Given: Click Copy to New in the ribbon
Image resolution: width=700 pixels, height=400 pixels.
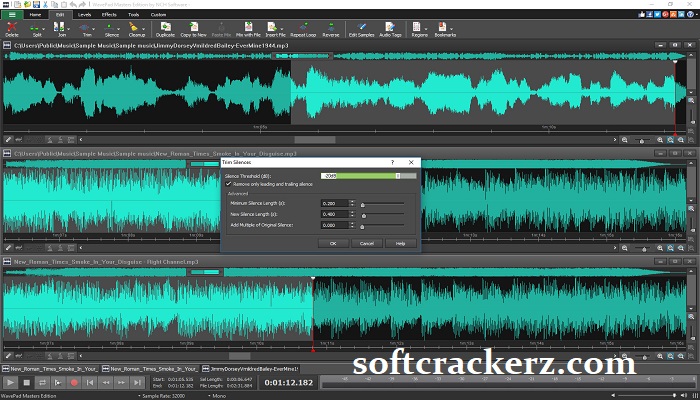Looking at the screenshot, I should point(193,29).
